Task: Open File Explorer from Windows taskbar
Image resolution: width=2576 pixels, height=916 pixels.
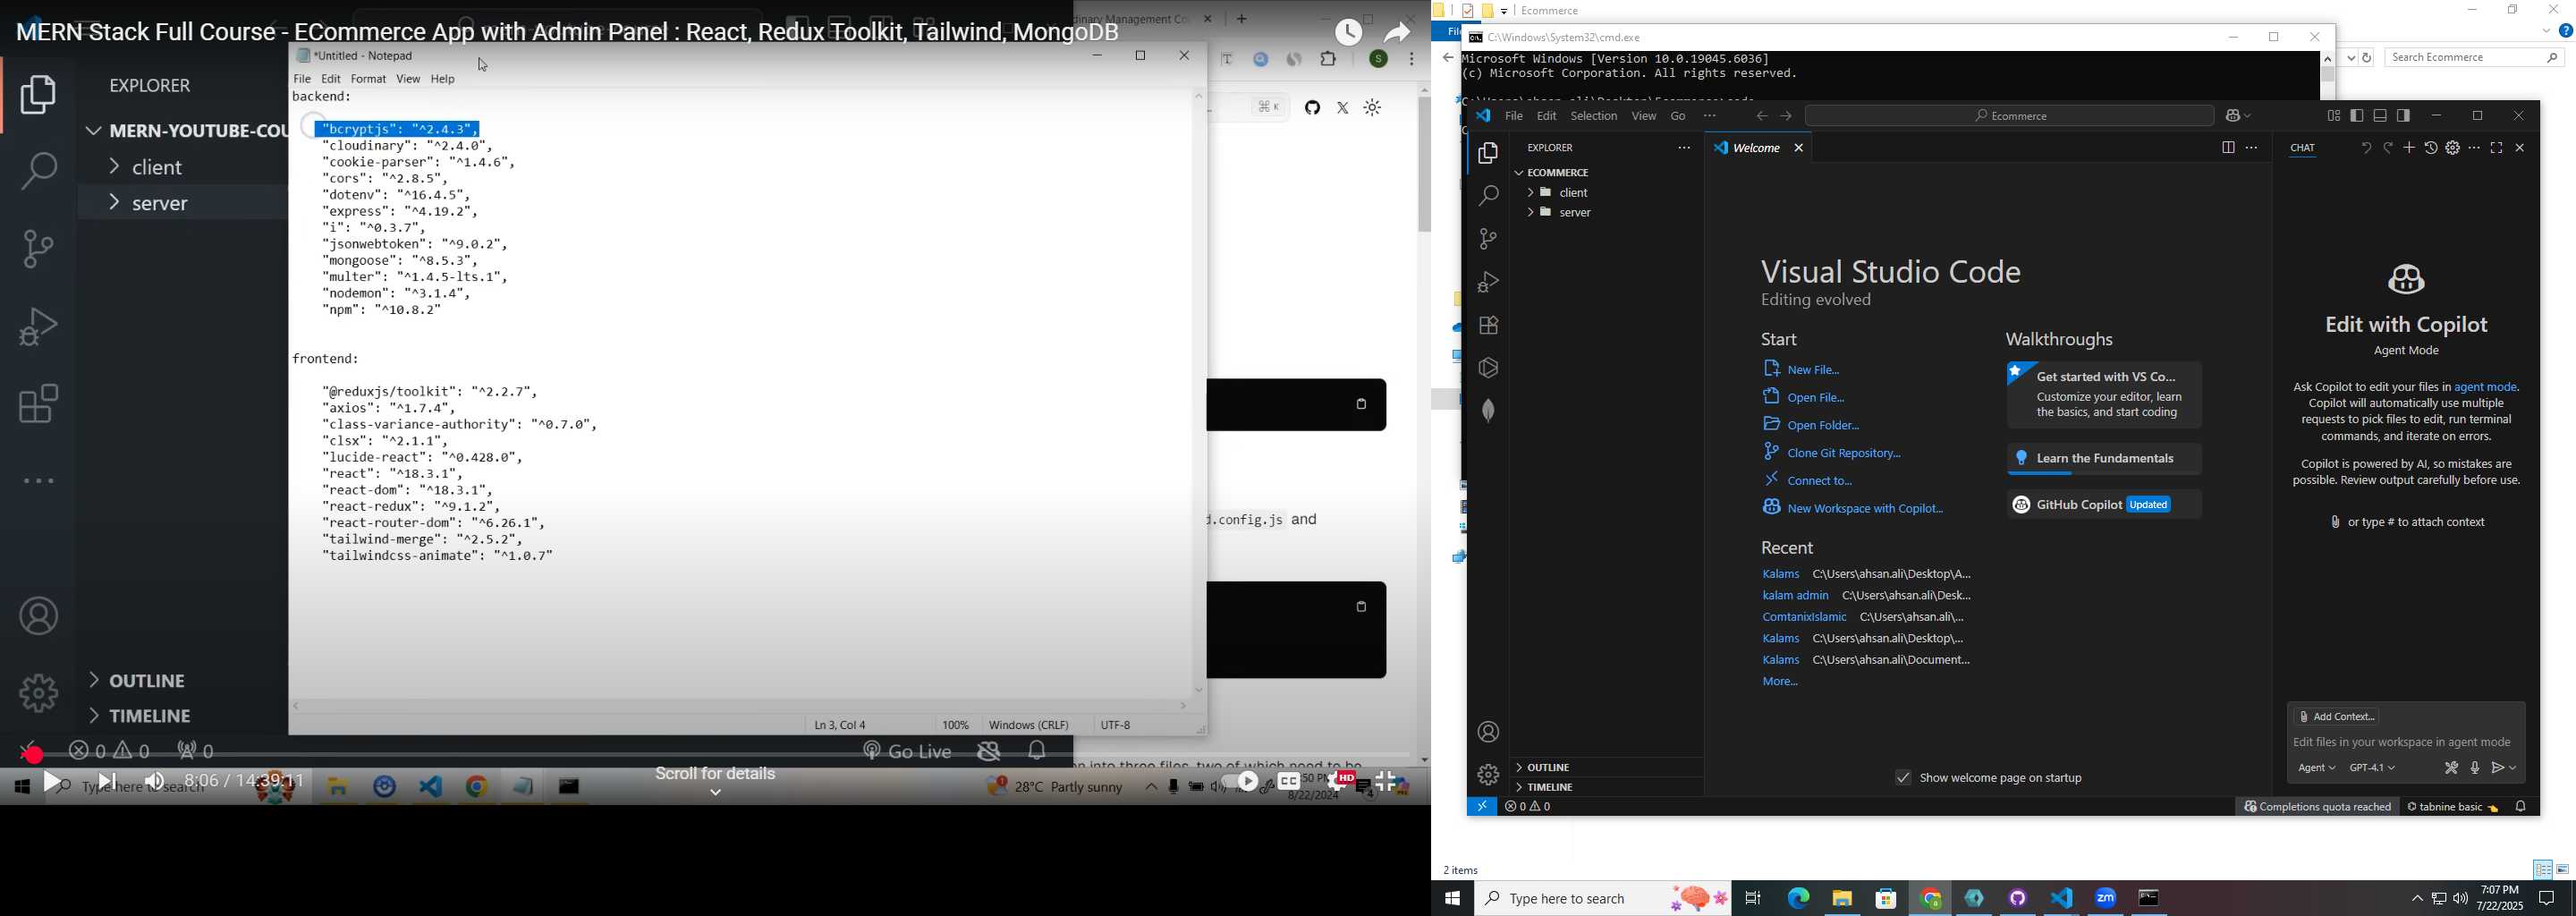Action: [1842, 898]
